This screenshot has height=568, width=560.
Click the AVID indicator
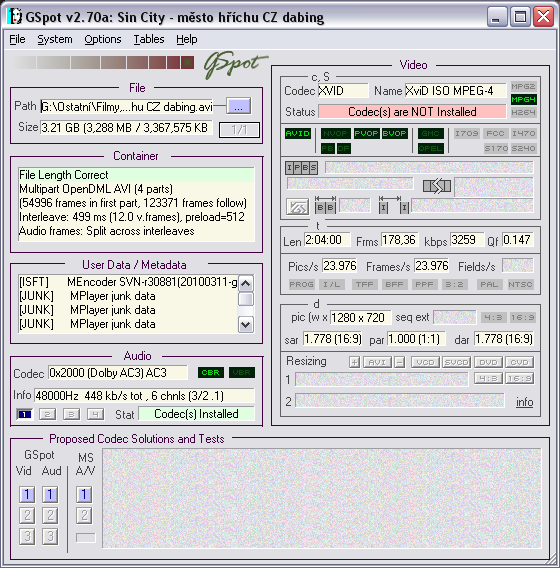coord(298,133)
